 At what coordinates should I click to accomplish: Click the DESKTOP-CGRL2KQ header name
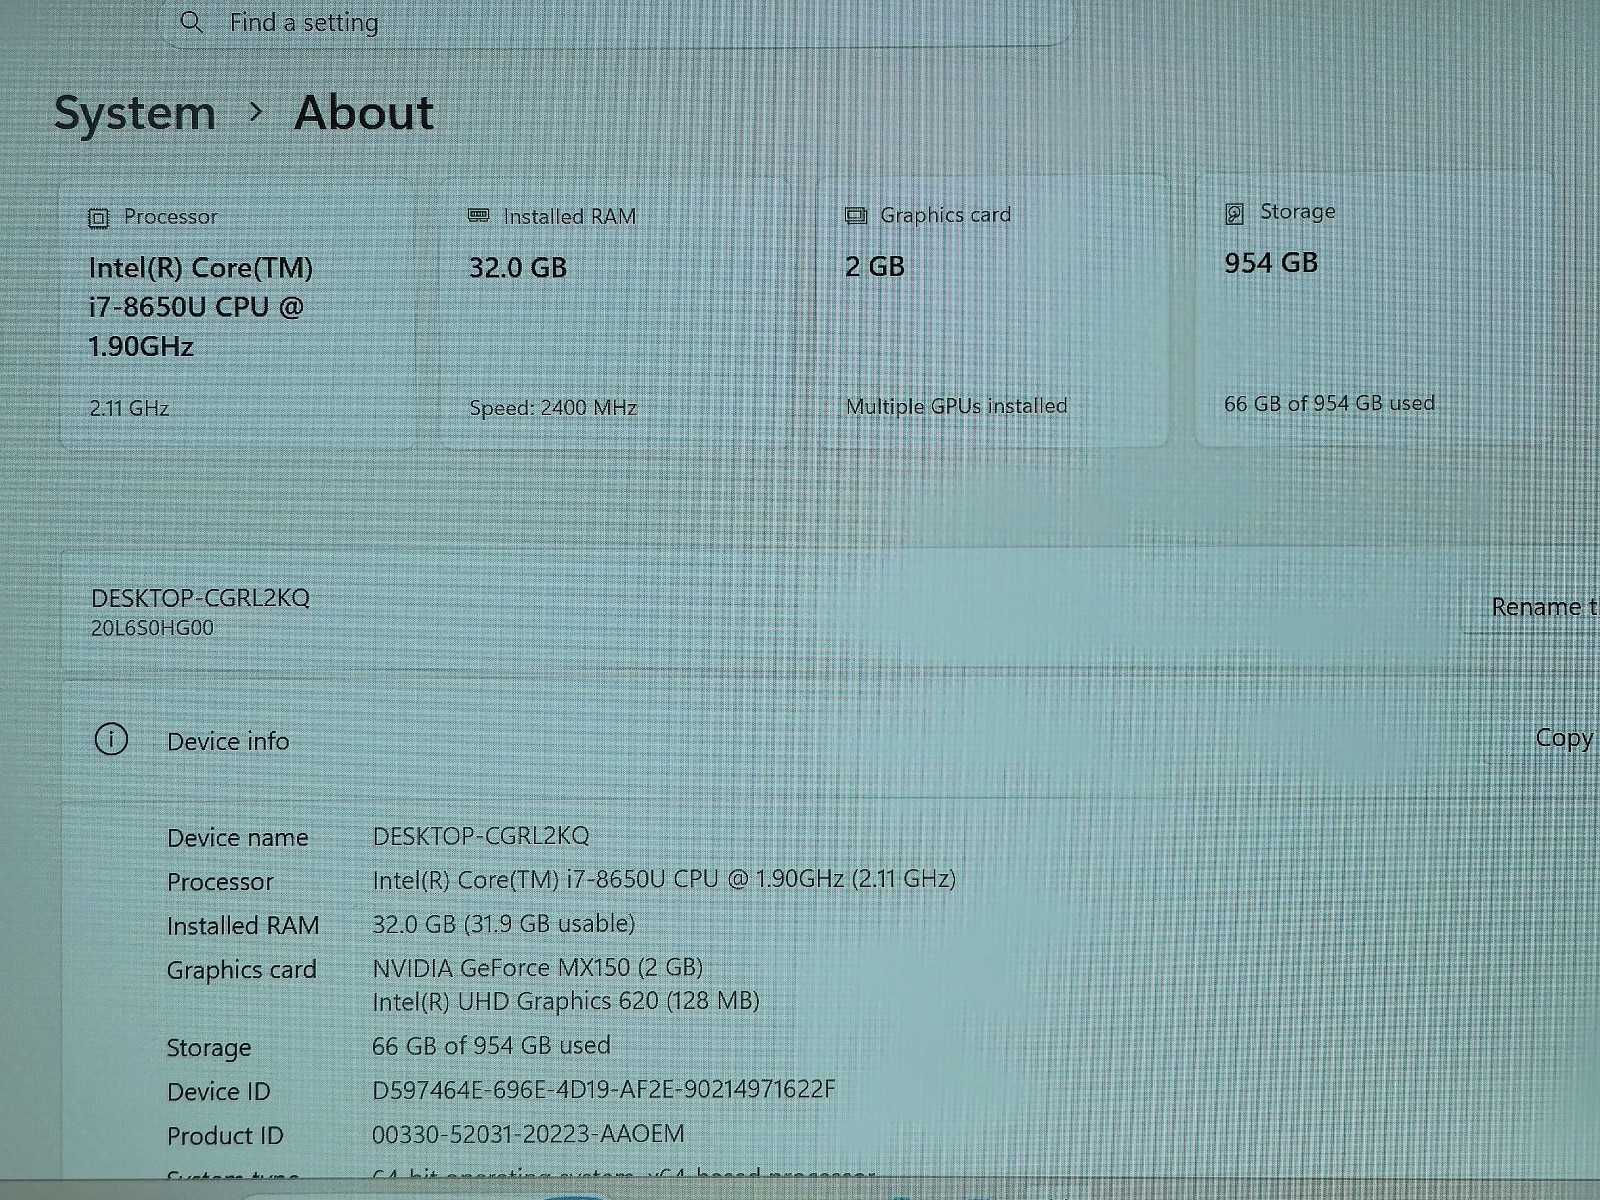[200, 598]
